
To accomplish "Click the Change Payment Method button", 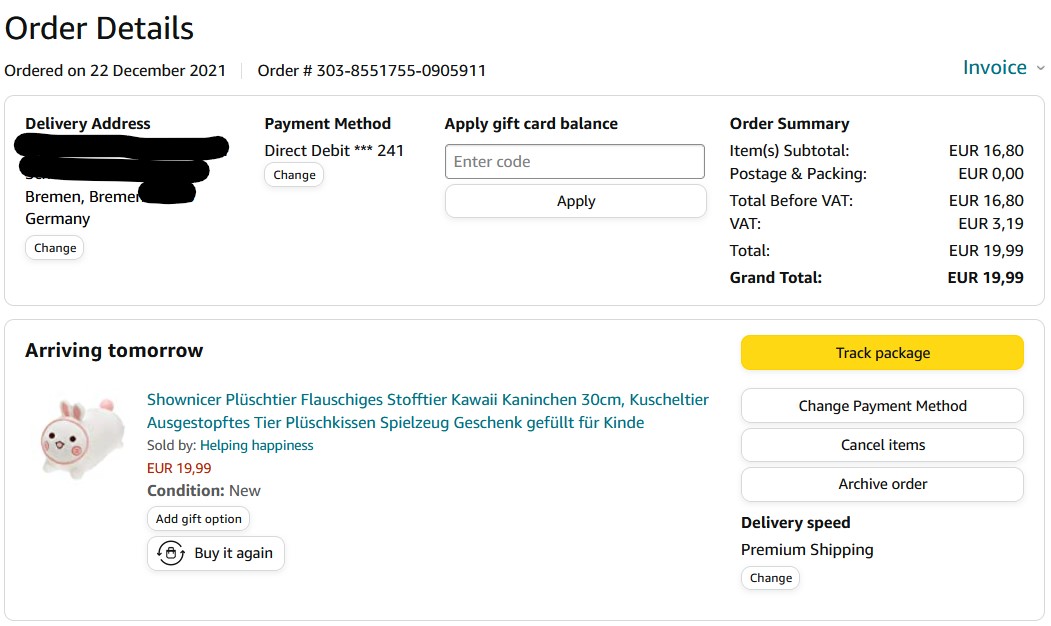I will click(x=882, y=406).
